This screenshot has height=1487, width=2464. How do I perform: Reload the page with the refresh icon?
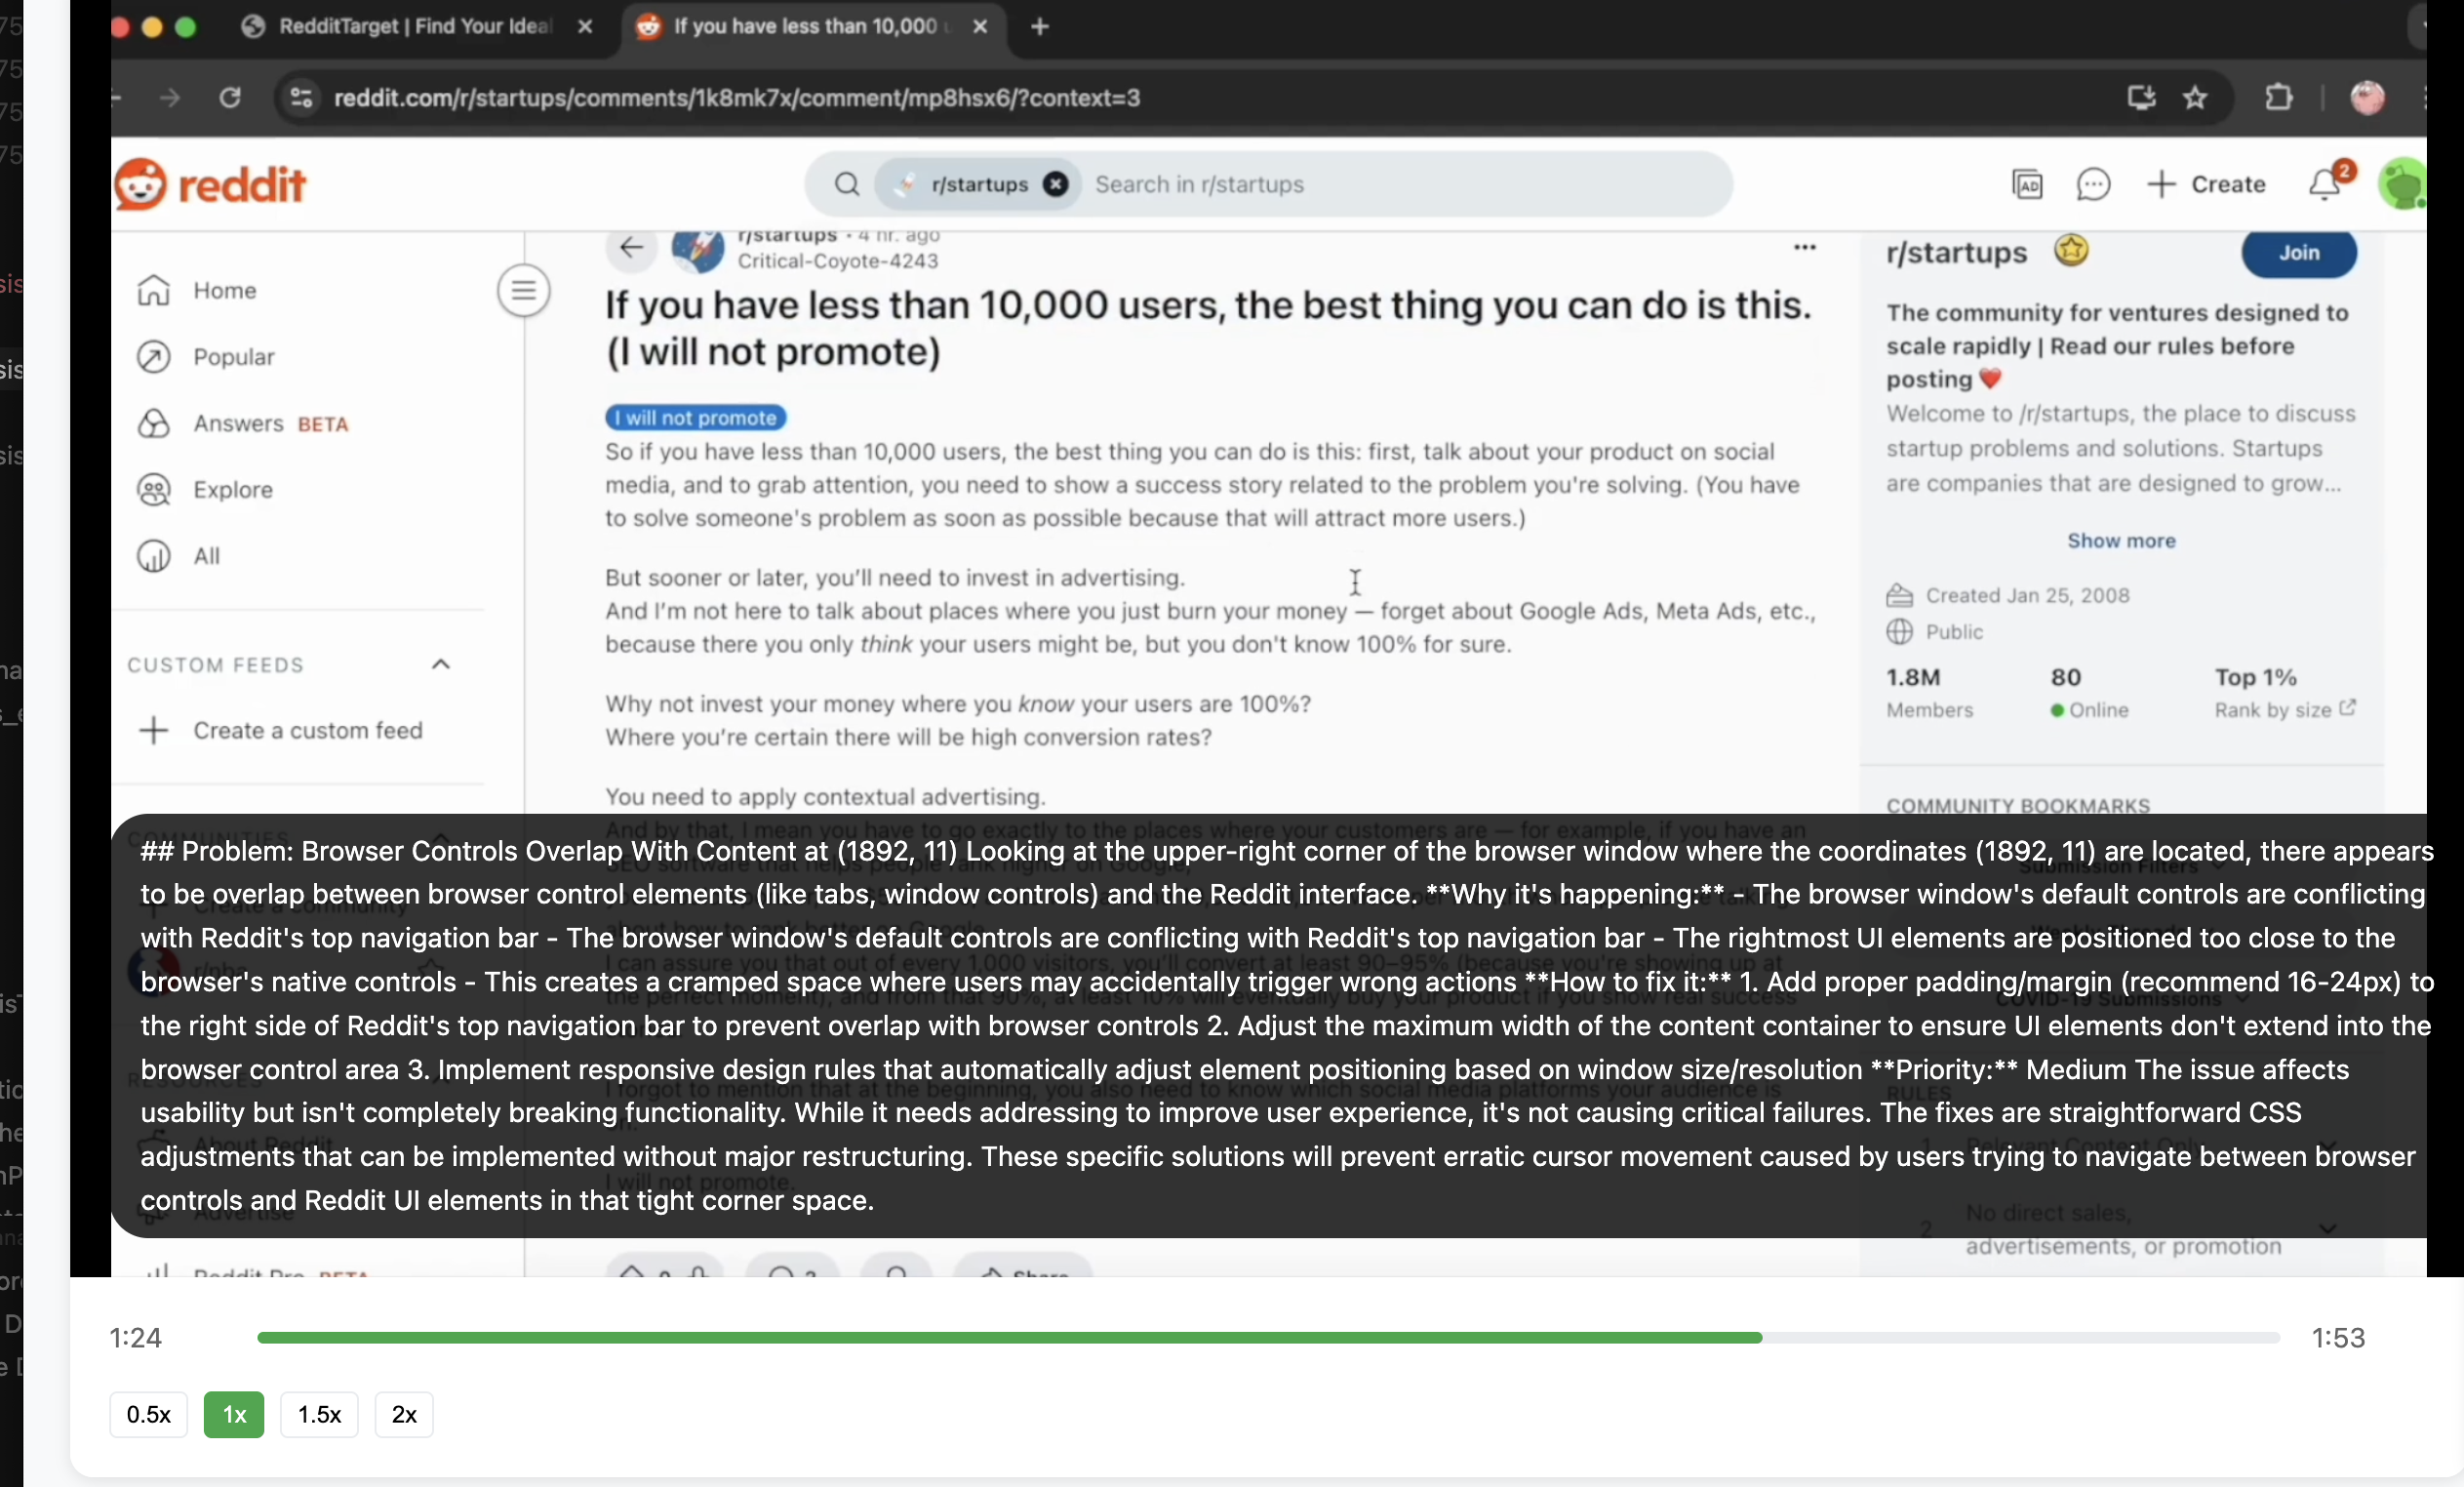230,98
